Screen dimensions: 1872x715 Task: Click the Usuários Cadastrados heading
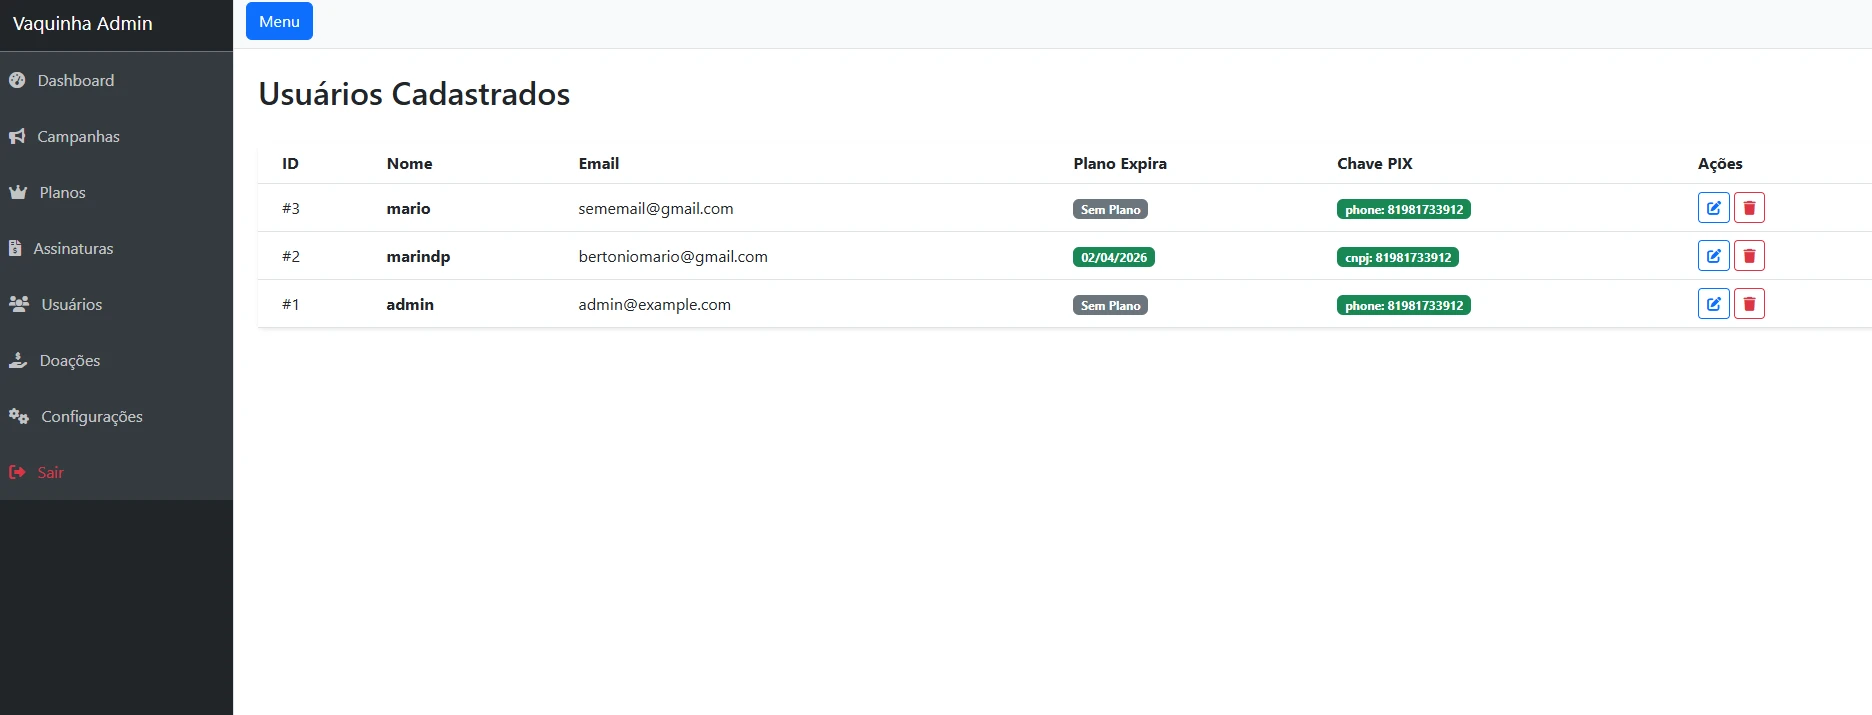coord(414,93)
